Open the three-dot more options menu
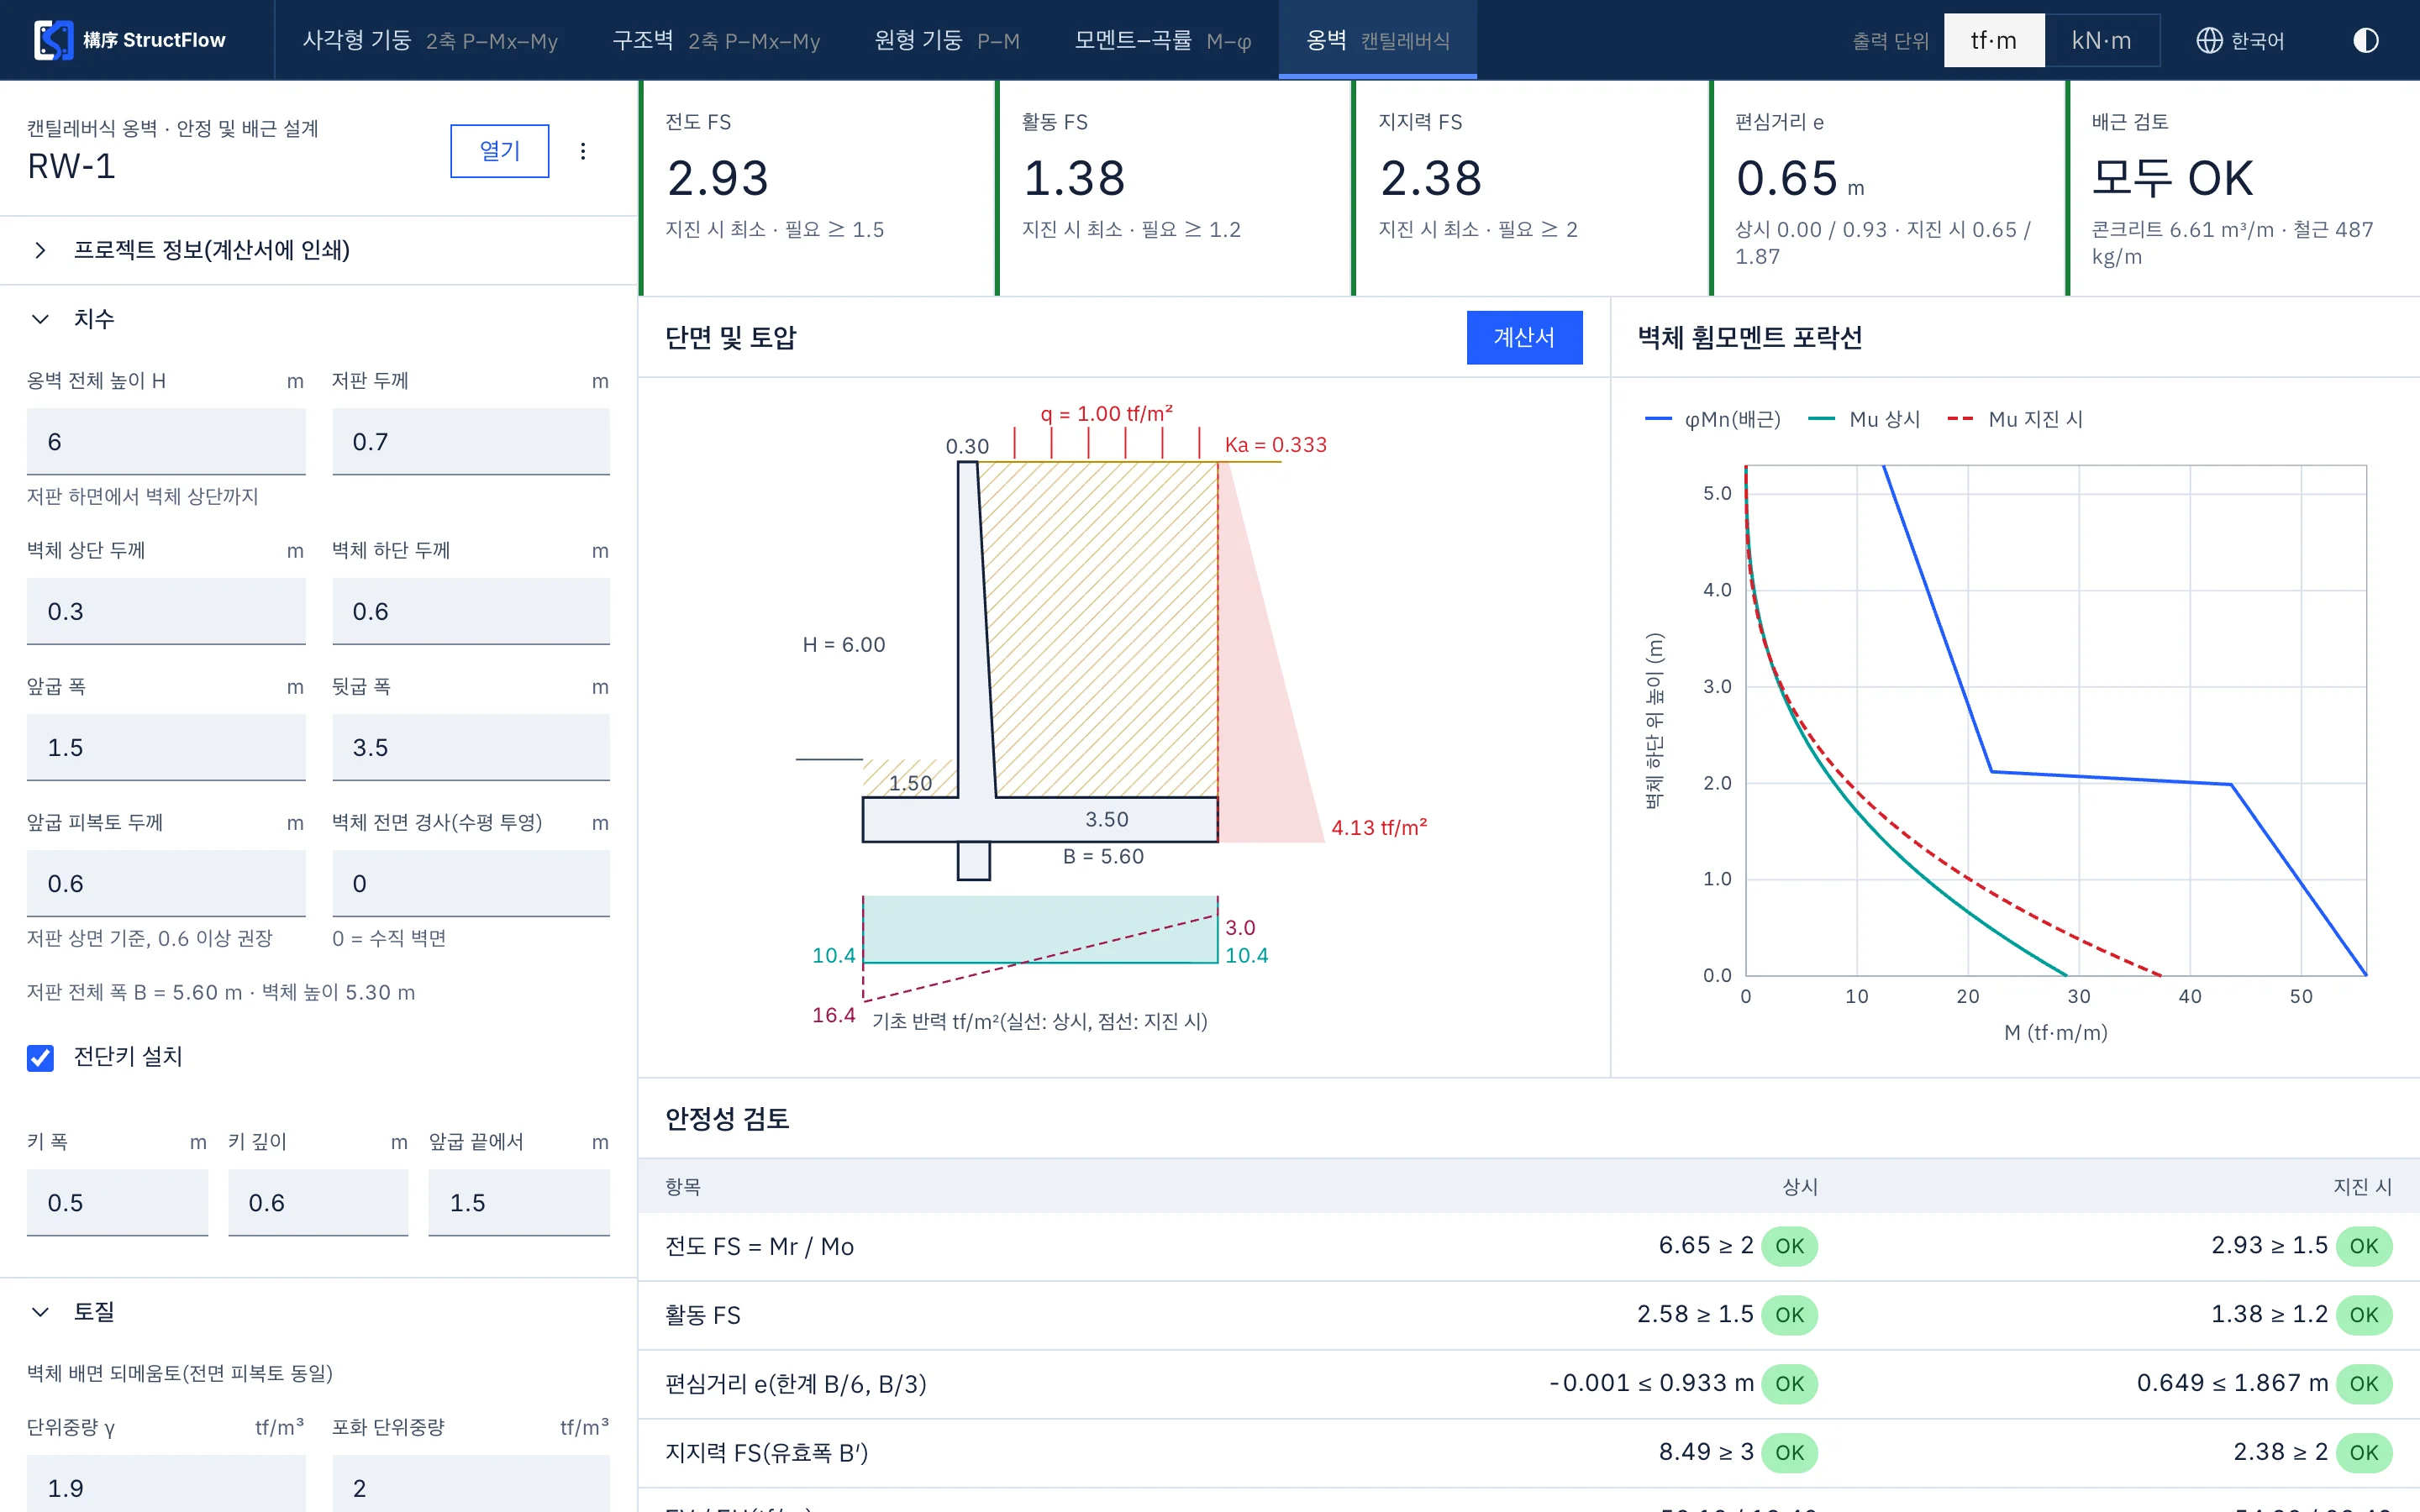2420x1512 pixels. pos(583,151)
